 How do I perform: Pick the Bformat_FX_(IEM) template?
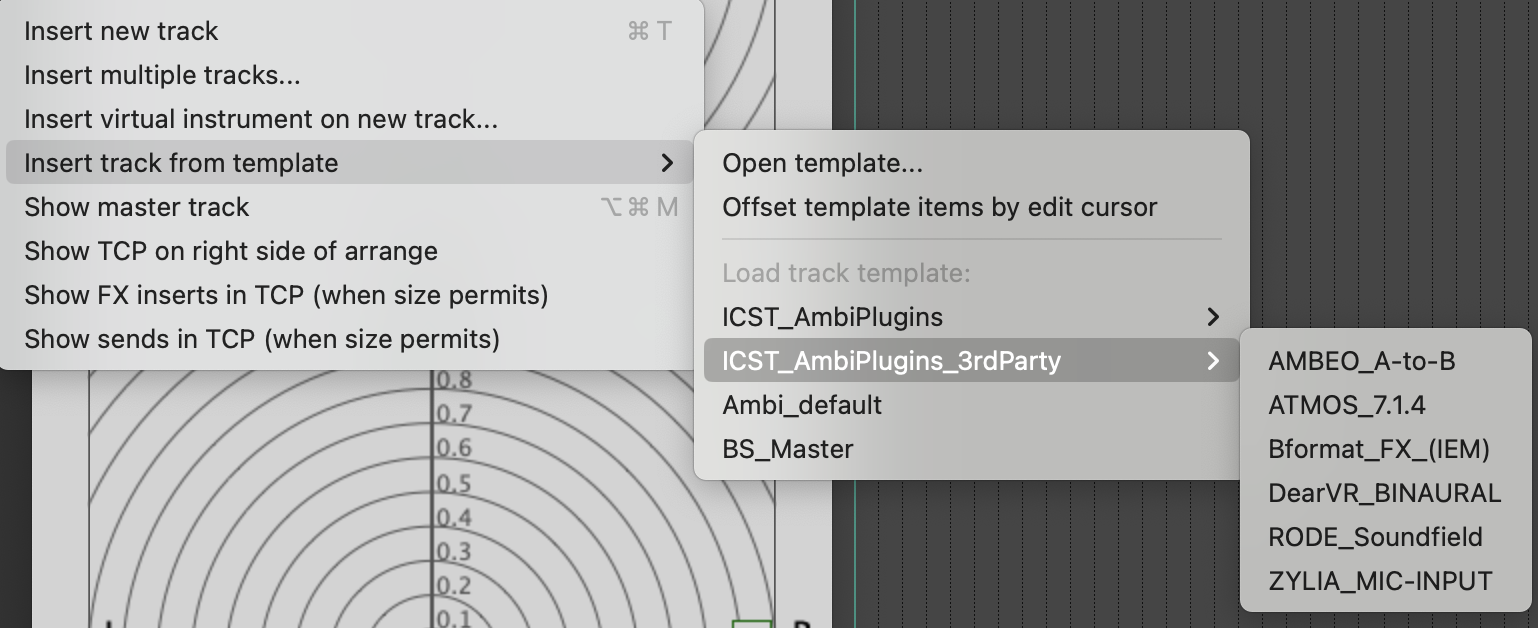coord(1378,449)
